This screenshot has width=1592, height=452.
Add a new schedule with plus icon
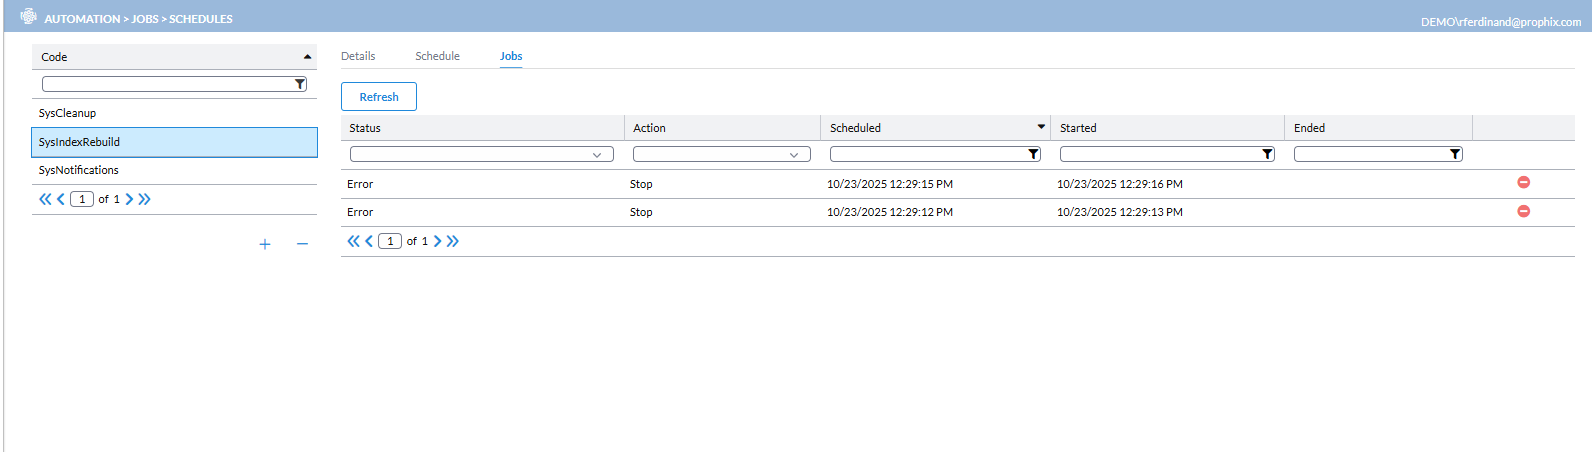click(265, 244)
